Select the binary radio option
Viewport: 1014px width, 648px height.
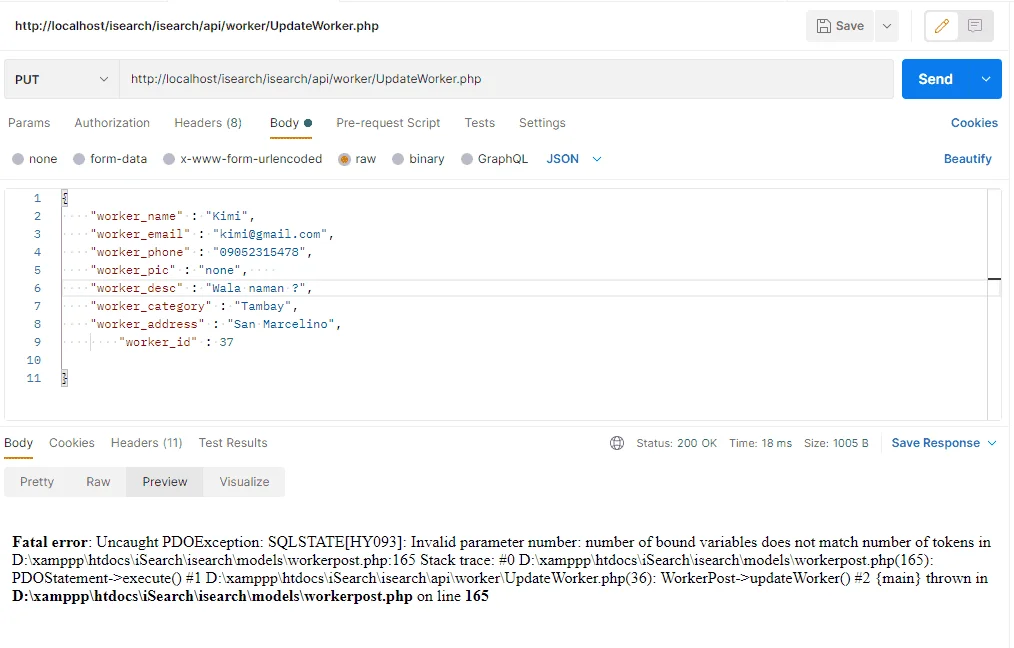[x=398, y=159]
